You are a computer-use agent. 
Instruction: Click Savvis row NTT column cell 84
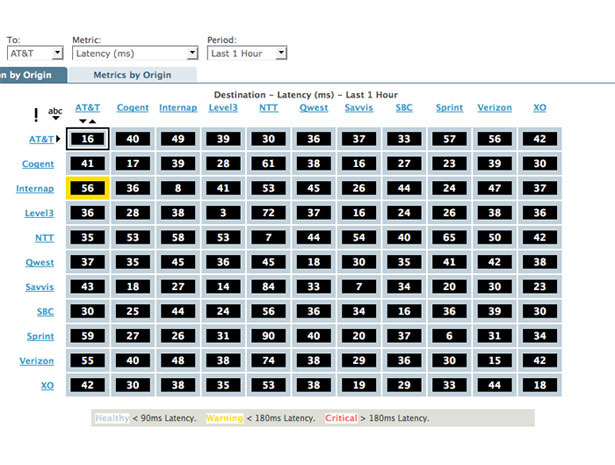pos(269,287)
